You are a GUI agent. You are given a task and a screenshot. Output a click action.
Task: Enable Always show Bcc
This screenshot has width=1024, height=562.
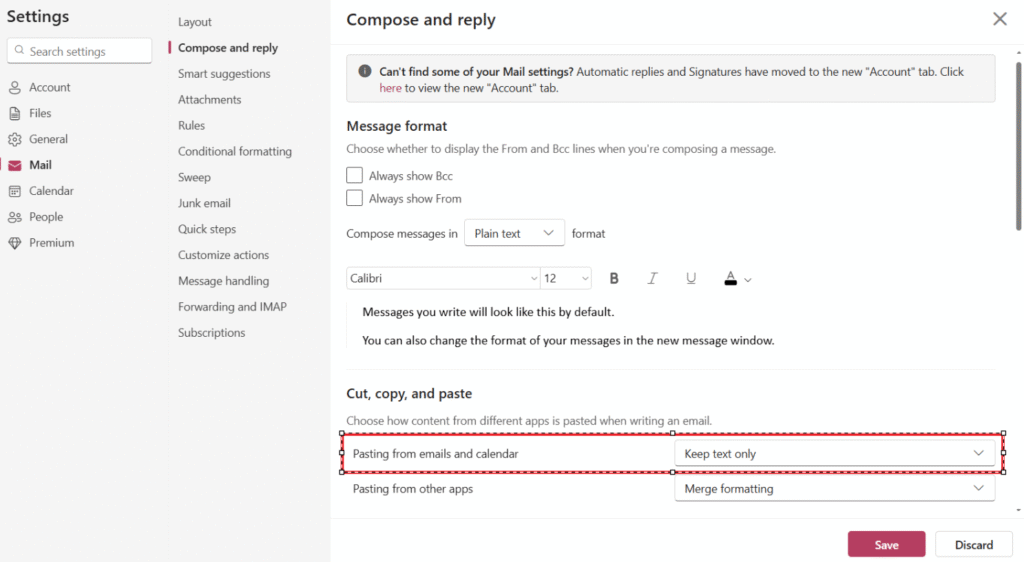(x=355, y=175)
